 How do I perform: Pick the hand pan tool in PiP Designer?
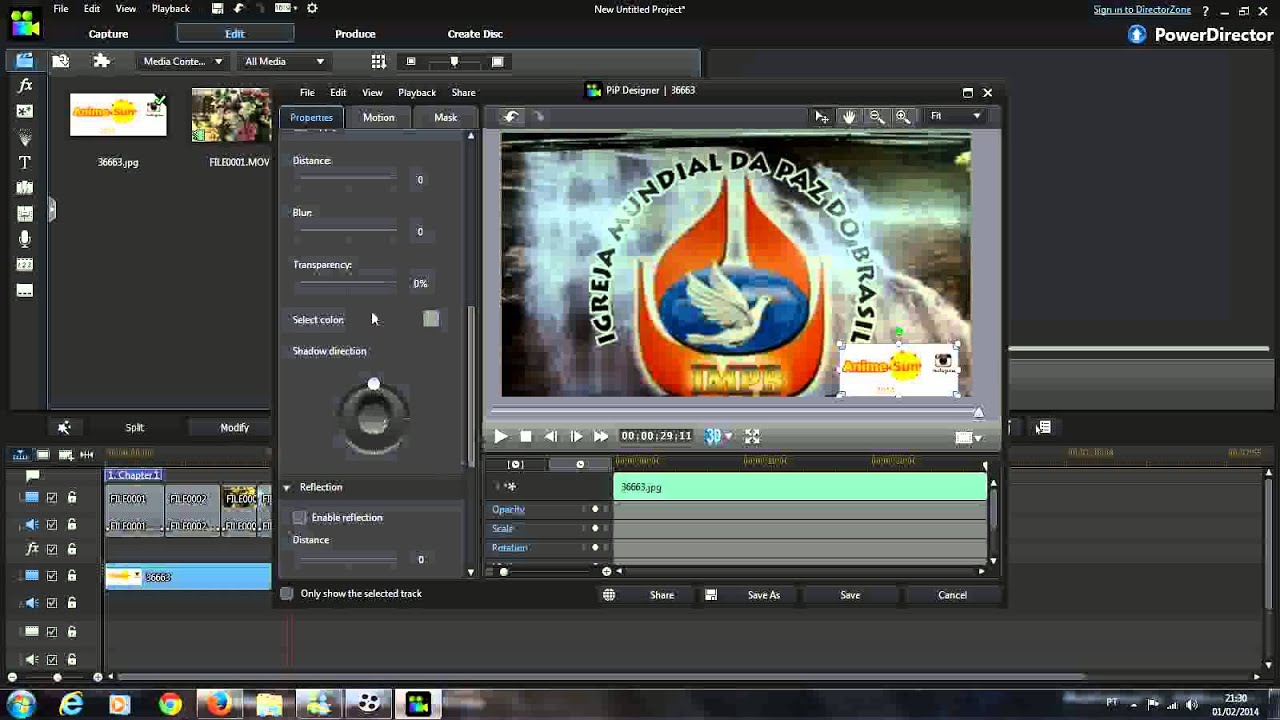pyautogui.click(x=849, y=117)
